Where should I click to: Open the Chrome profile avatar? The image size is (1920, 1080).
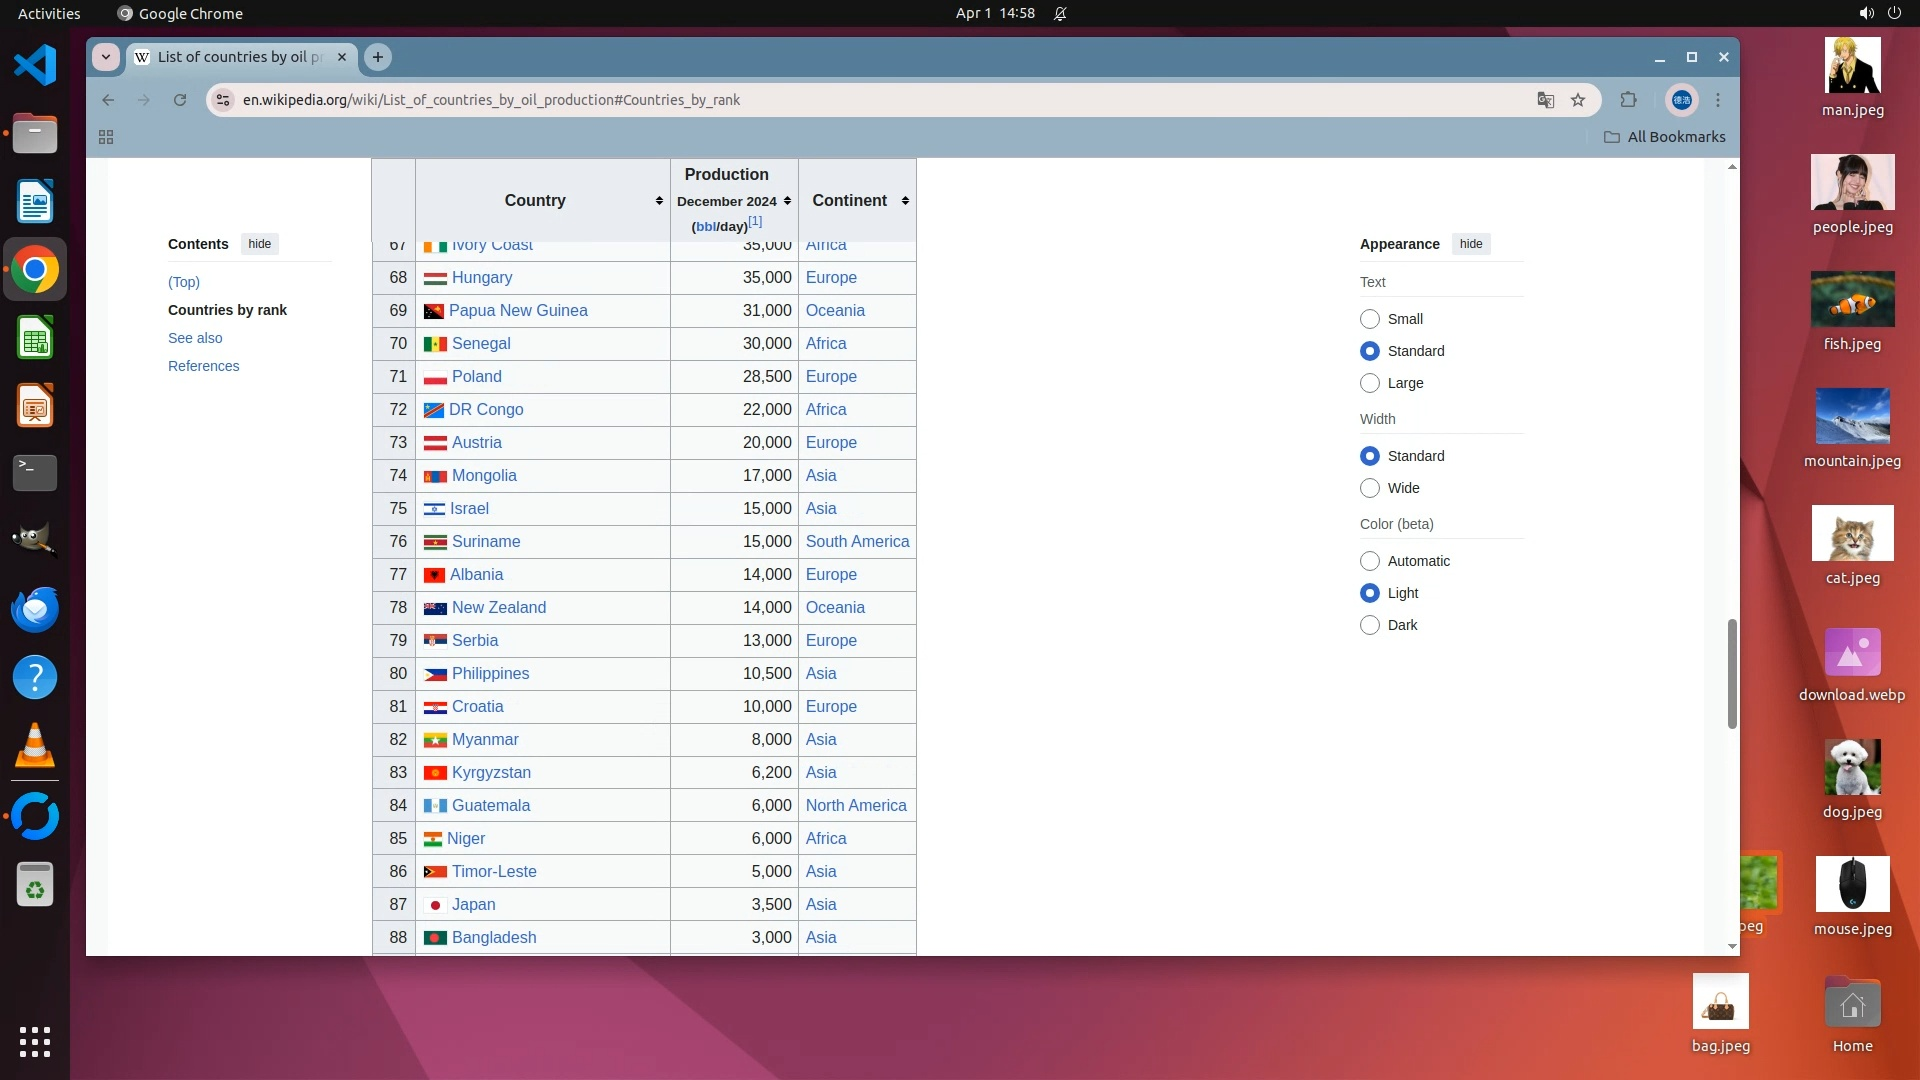click(1681, 100)
